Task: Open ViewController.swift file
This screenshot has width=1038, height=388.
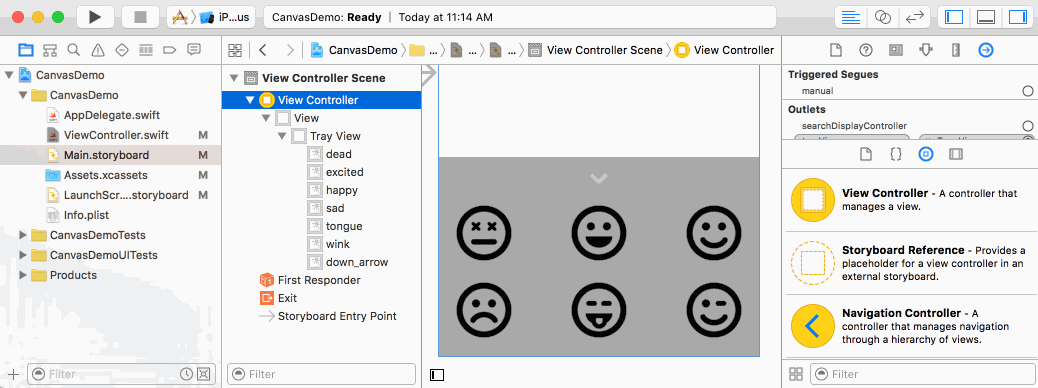Action: coord(116,135)
